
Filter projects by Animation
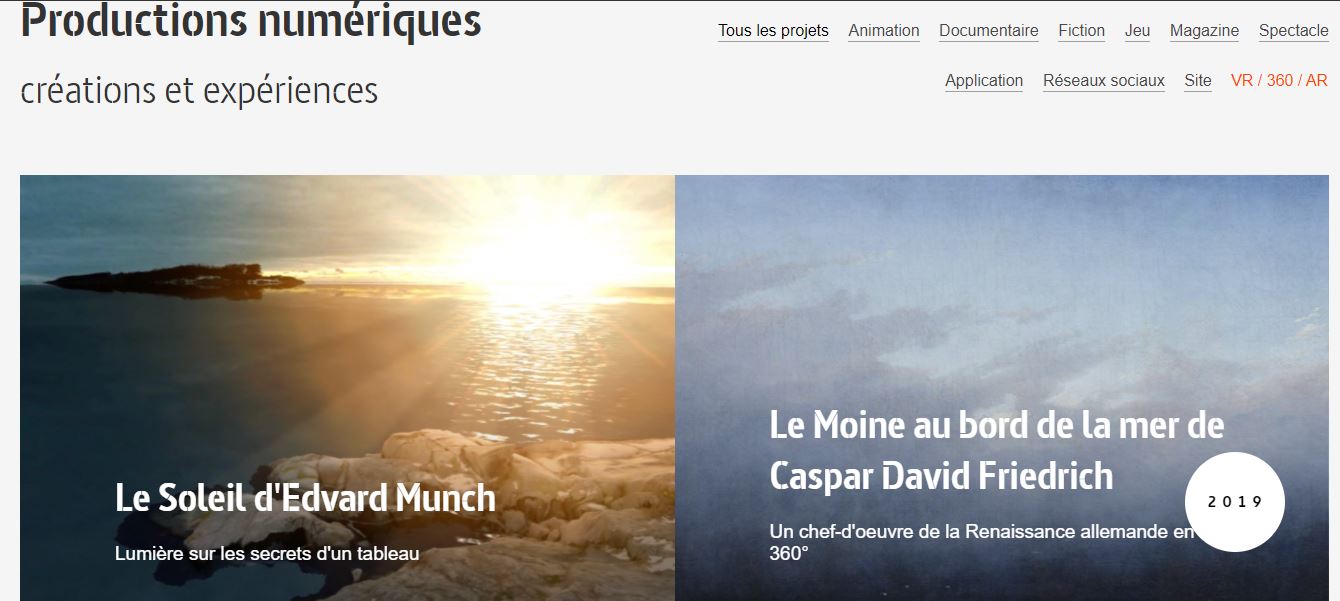tap(884, 31)
